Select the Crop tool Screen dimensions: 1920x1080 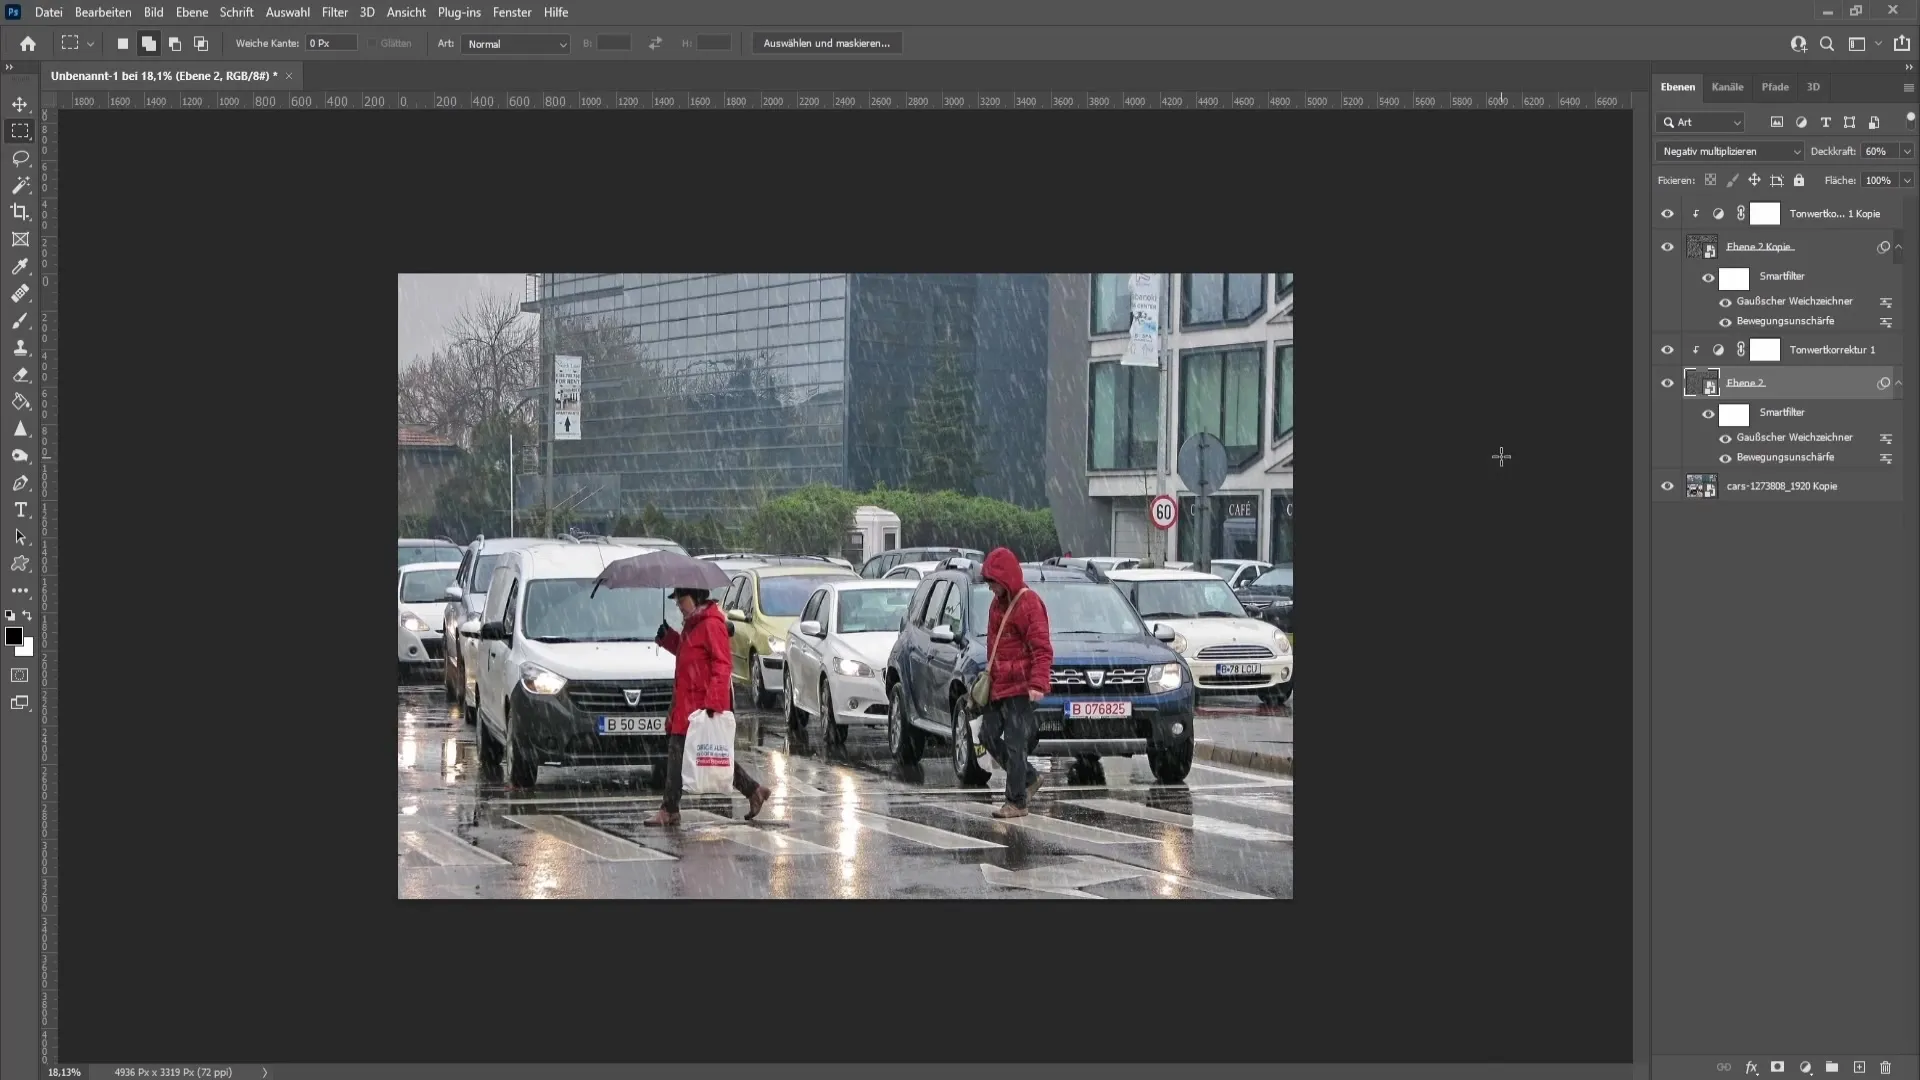(20, 211)
